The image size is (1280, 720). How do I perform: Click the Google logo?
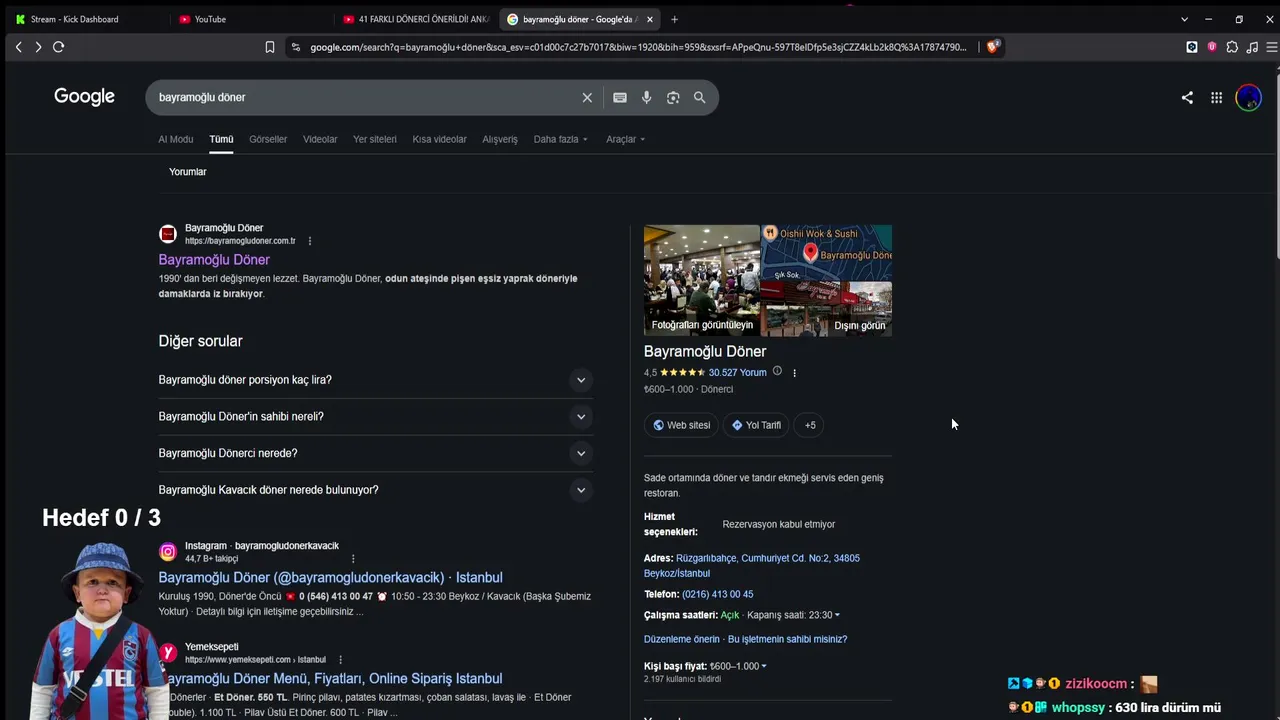(x=84, y=96)
